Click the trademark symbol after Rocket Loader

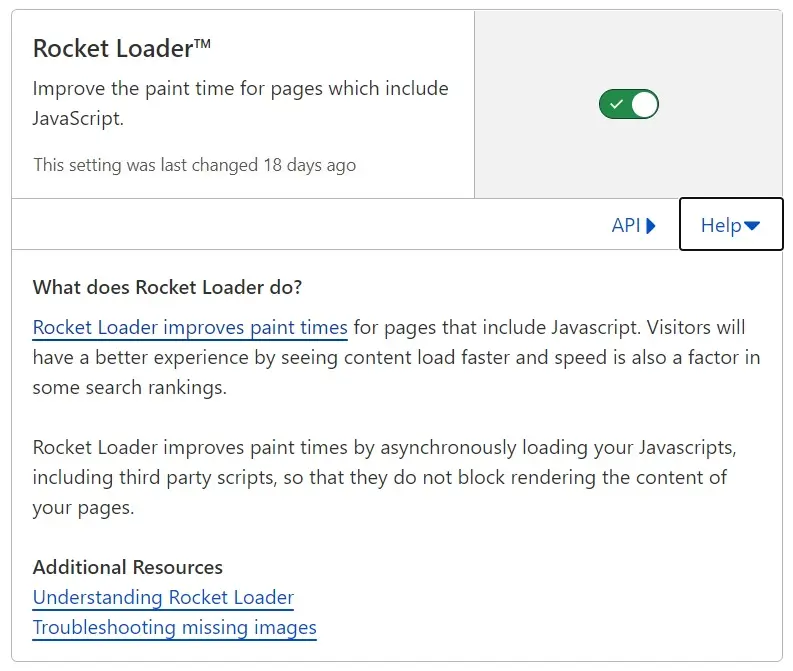click(201, 45)
